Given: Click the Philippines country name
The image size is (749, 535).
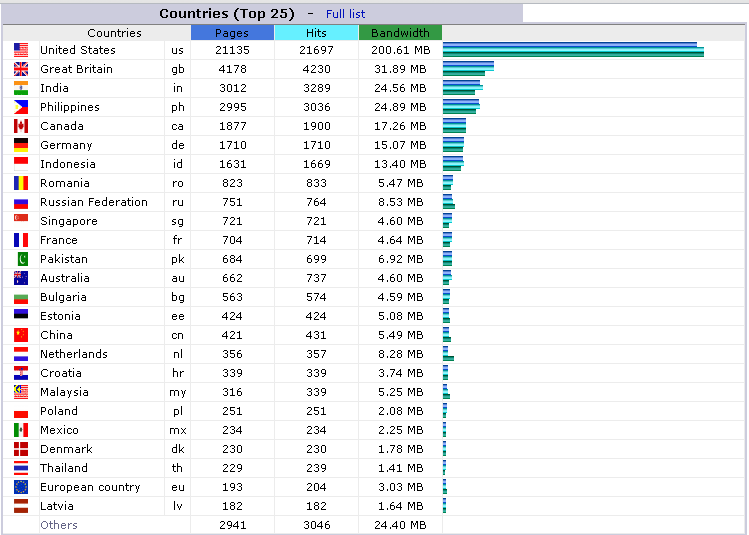Looking at the screenshot, I should [70, 107].
